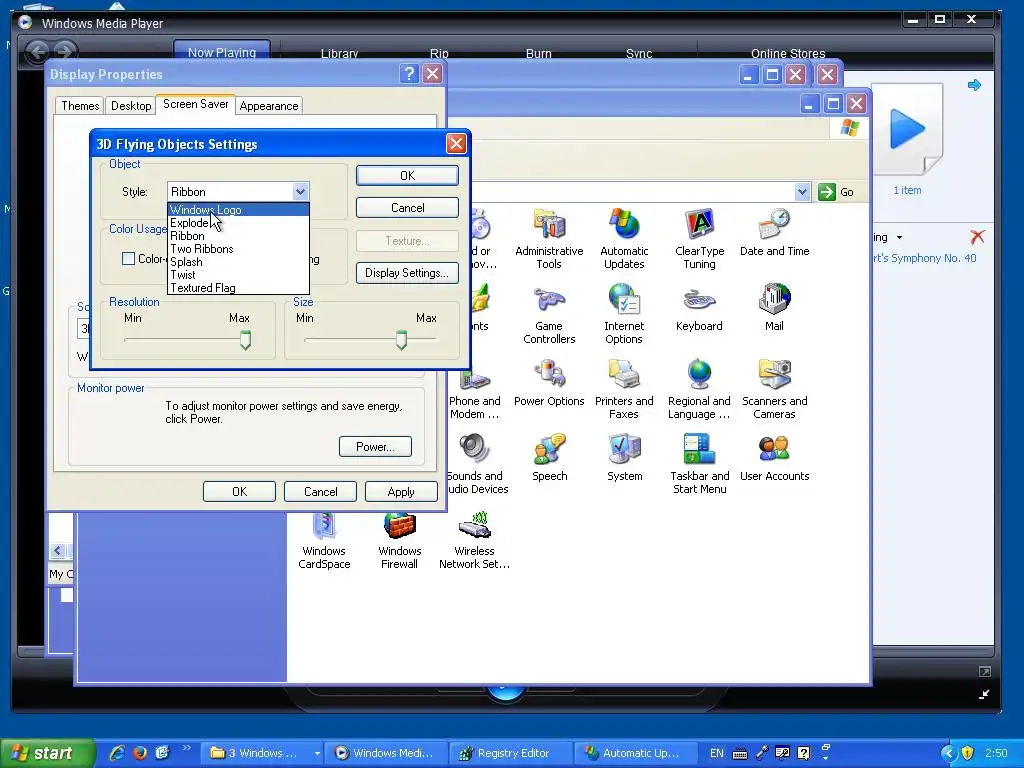Switch to Appearance tab

268,106
